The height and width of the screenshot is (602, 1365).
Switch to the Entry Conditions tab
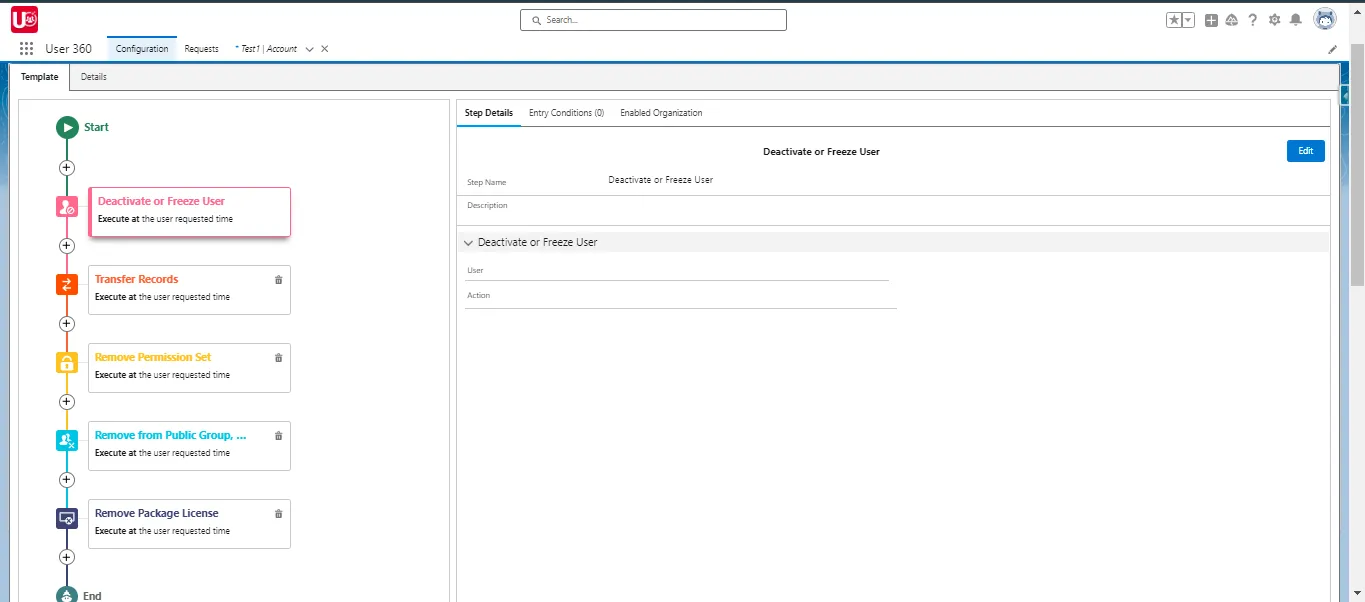click(x=566, y=113)
